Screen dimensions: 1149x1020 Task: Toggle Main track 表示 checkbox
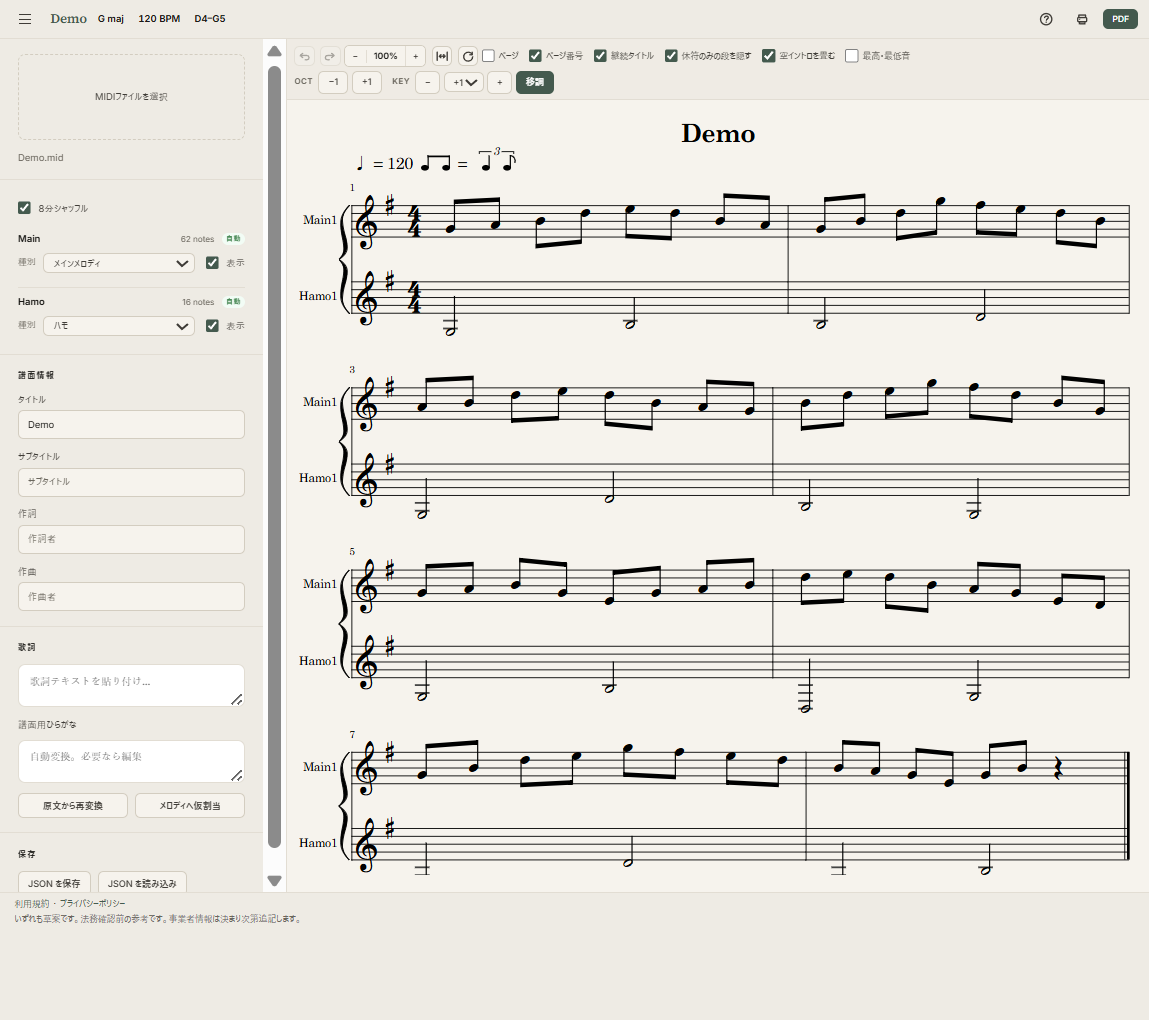[213, 263]
